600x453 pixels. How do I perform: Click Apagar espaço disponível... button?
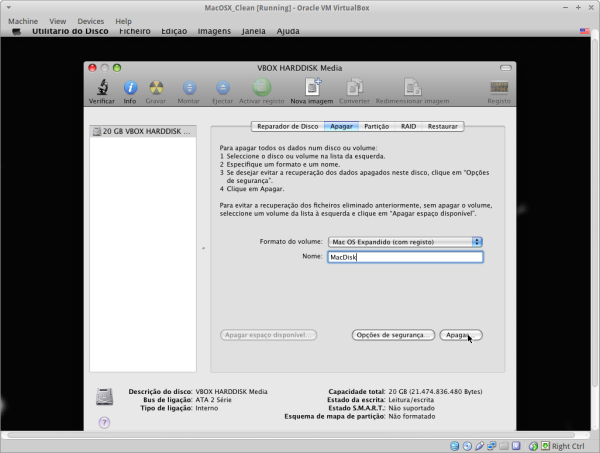[x=269, y=335]
